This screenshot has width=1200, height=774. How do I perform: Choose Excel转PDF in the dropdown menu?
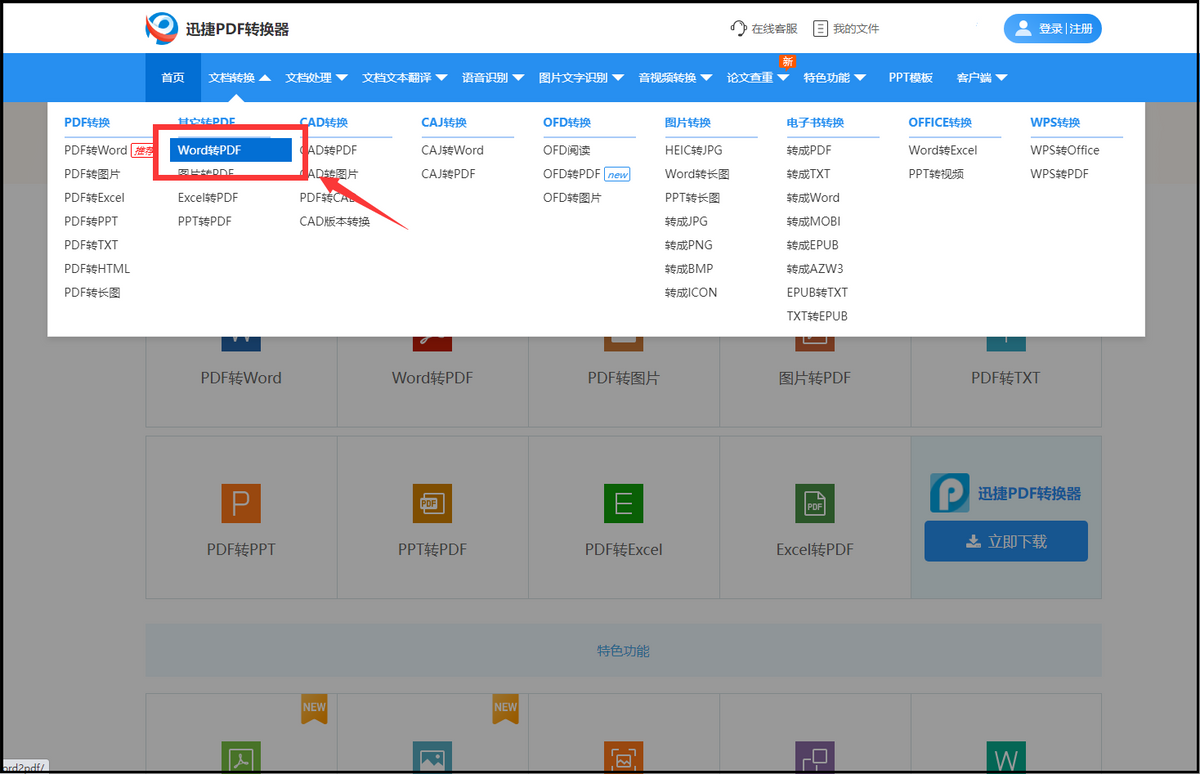tap(208, 198)
